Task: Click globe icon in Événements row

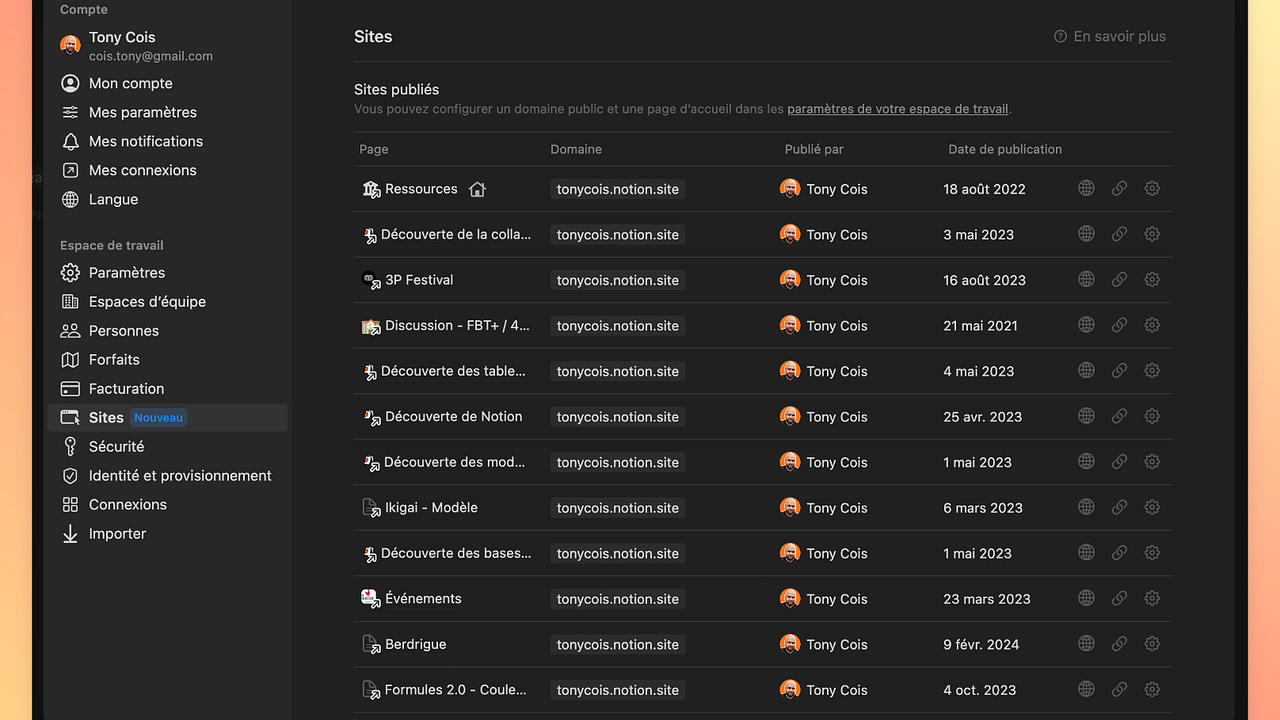Action: click(1086, 598)
